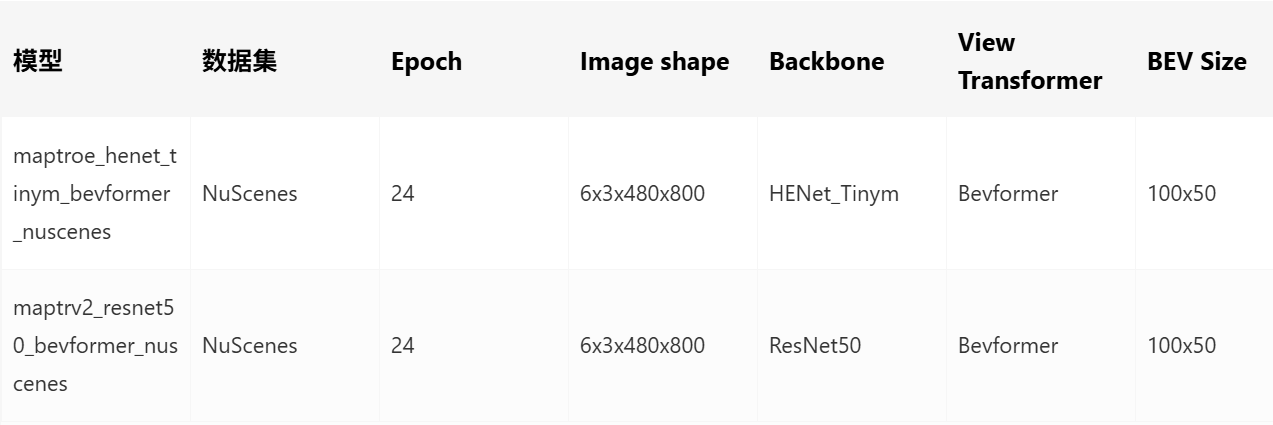Click the ResNet50 backbone cell
Screen dimensions: 1273x425
click(x=815, y=346)
